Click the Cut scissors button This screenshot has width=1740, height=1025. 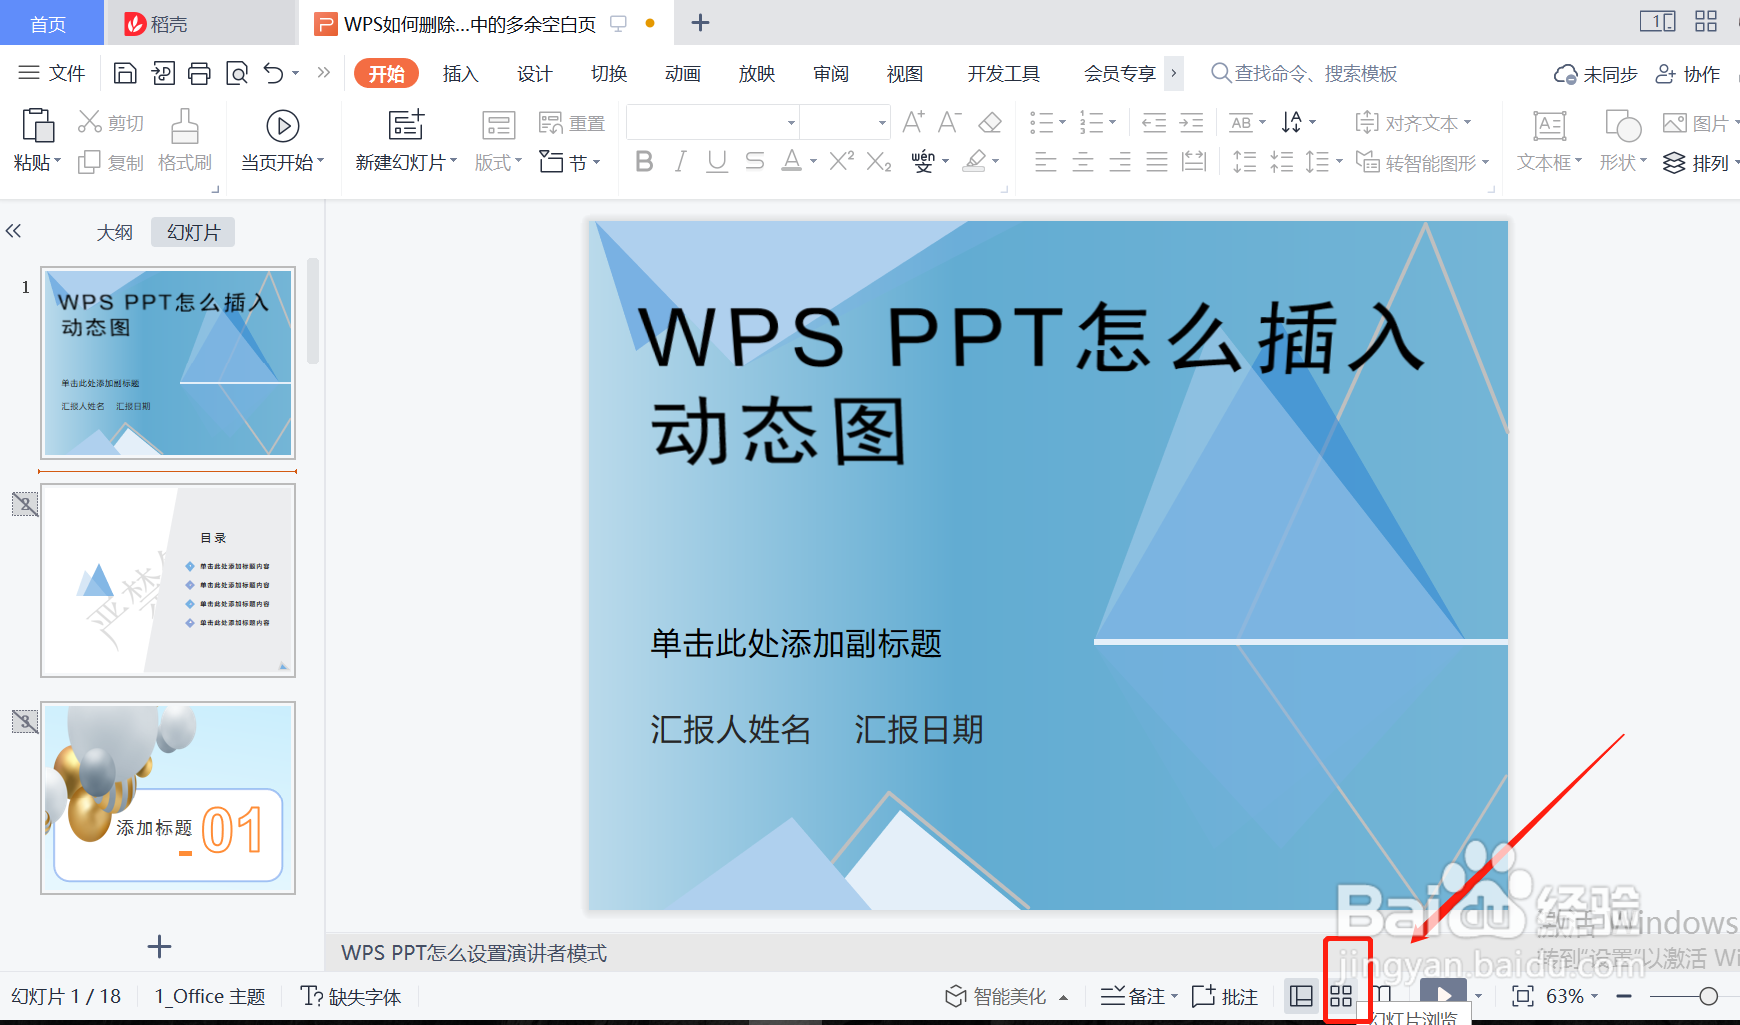pyautogui.click(x=111, y=123)
